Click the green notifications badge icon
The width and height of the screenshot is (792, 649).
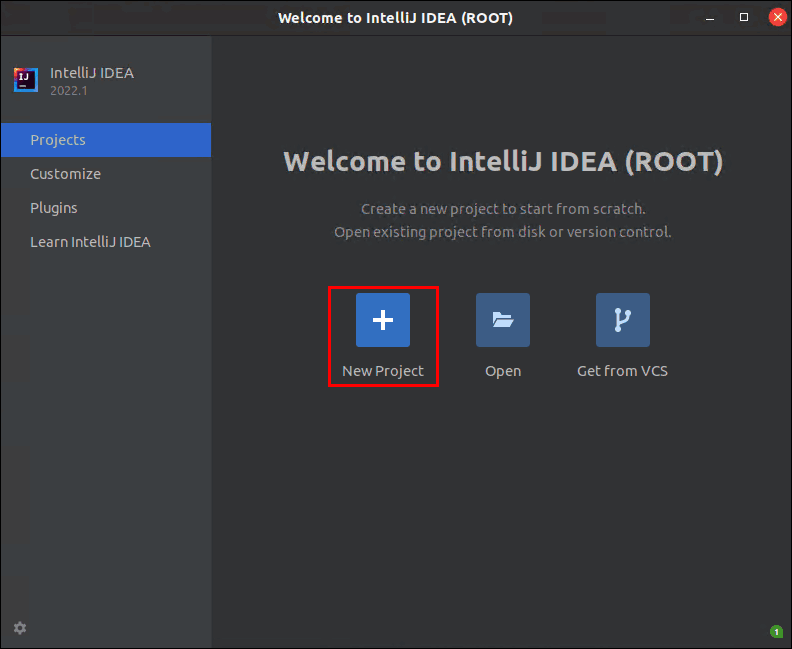pyautogui.click(x=776, y=631)
